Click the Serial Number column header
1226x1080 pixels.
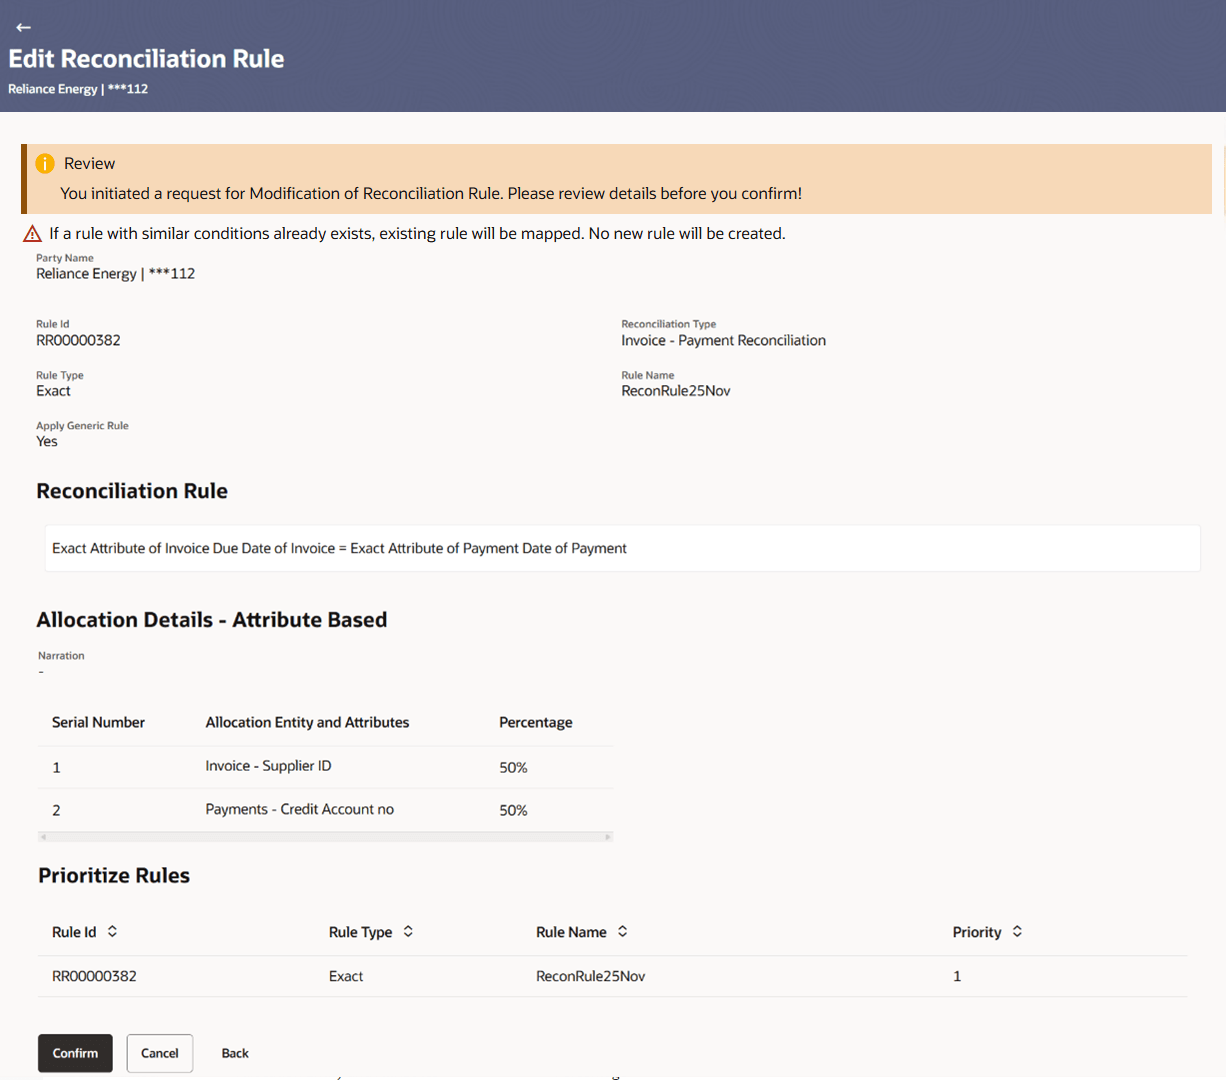pos(98,722)
